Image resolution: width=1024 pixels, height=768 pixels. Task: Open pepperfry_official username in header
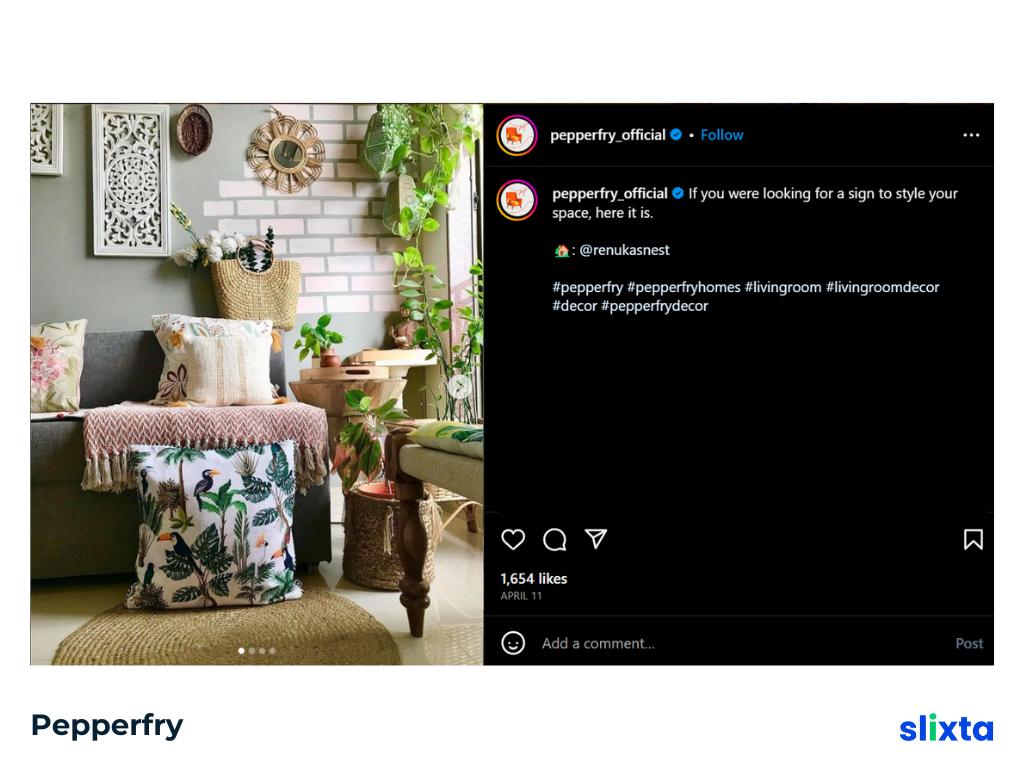point(607,135)
